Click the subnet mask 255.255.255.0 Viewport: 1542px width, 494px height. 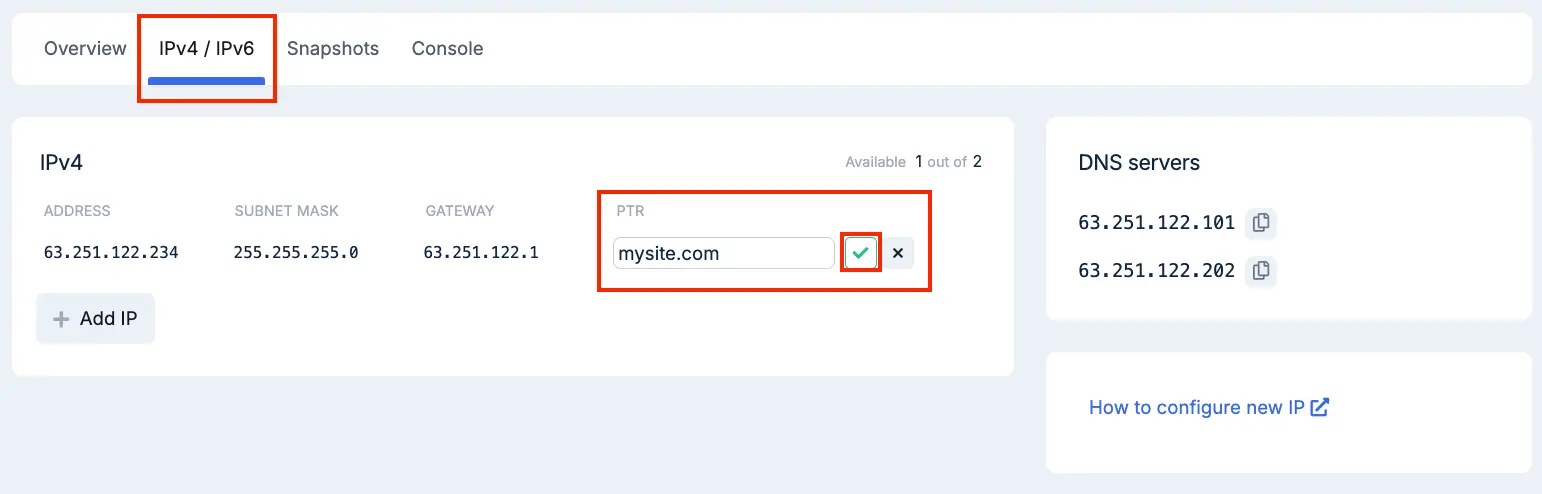pos(296,252)
